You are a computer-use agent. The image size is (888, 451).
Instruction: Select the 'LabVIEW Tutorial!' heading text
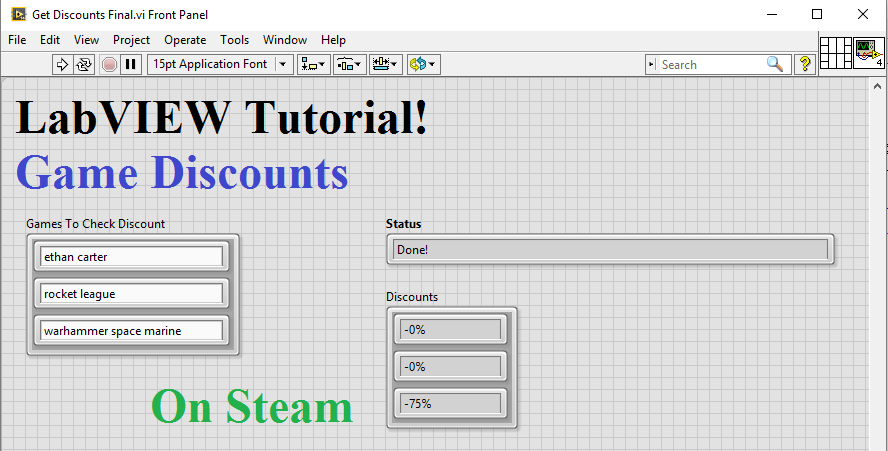(x=221, y=118)
